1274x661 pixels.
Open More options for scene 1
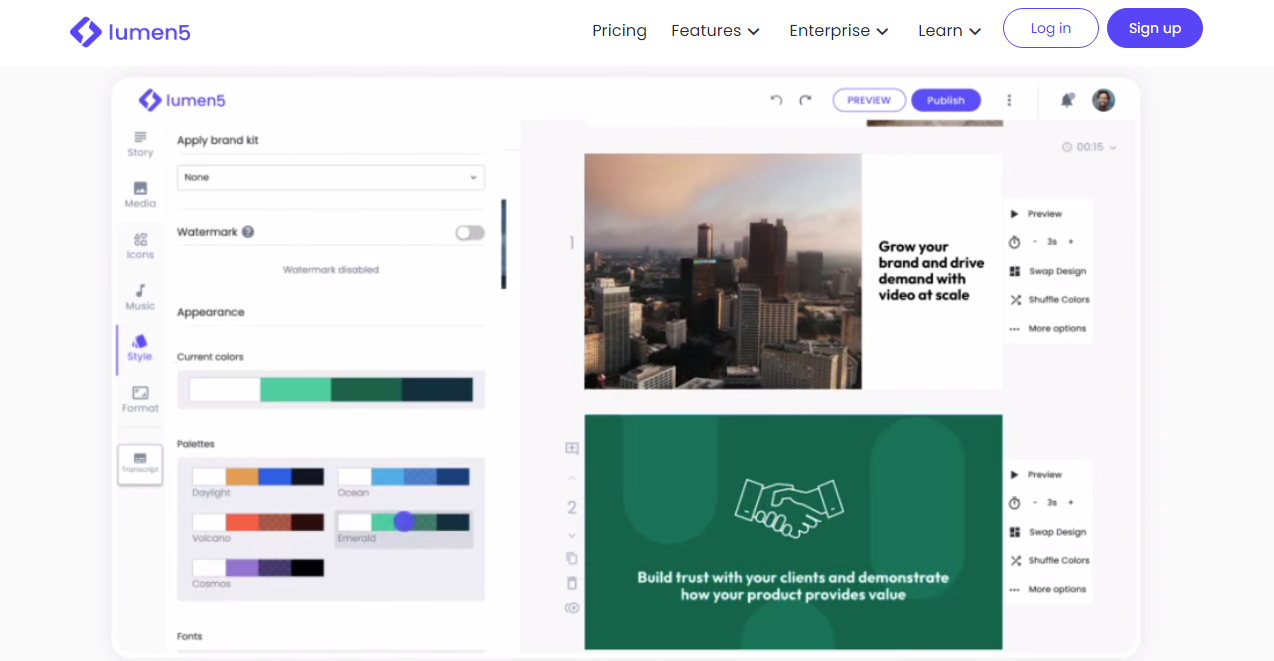(x=1048, y=329)
